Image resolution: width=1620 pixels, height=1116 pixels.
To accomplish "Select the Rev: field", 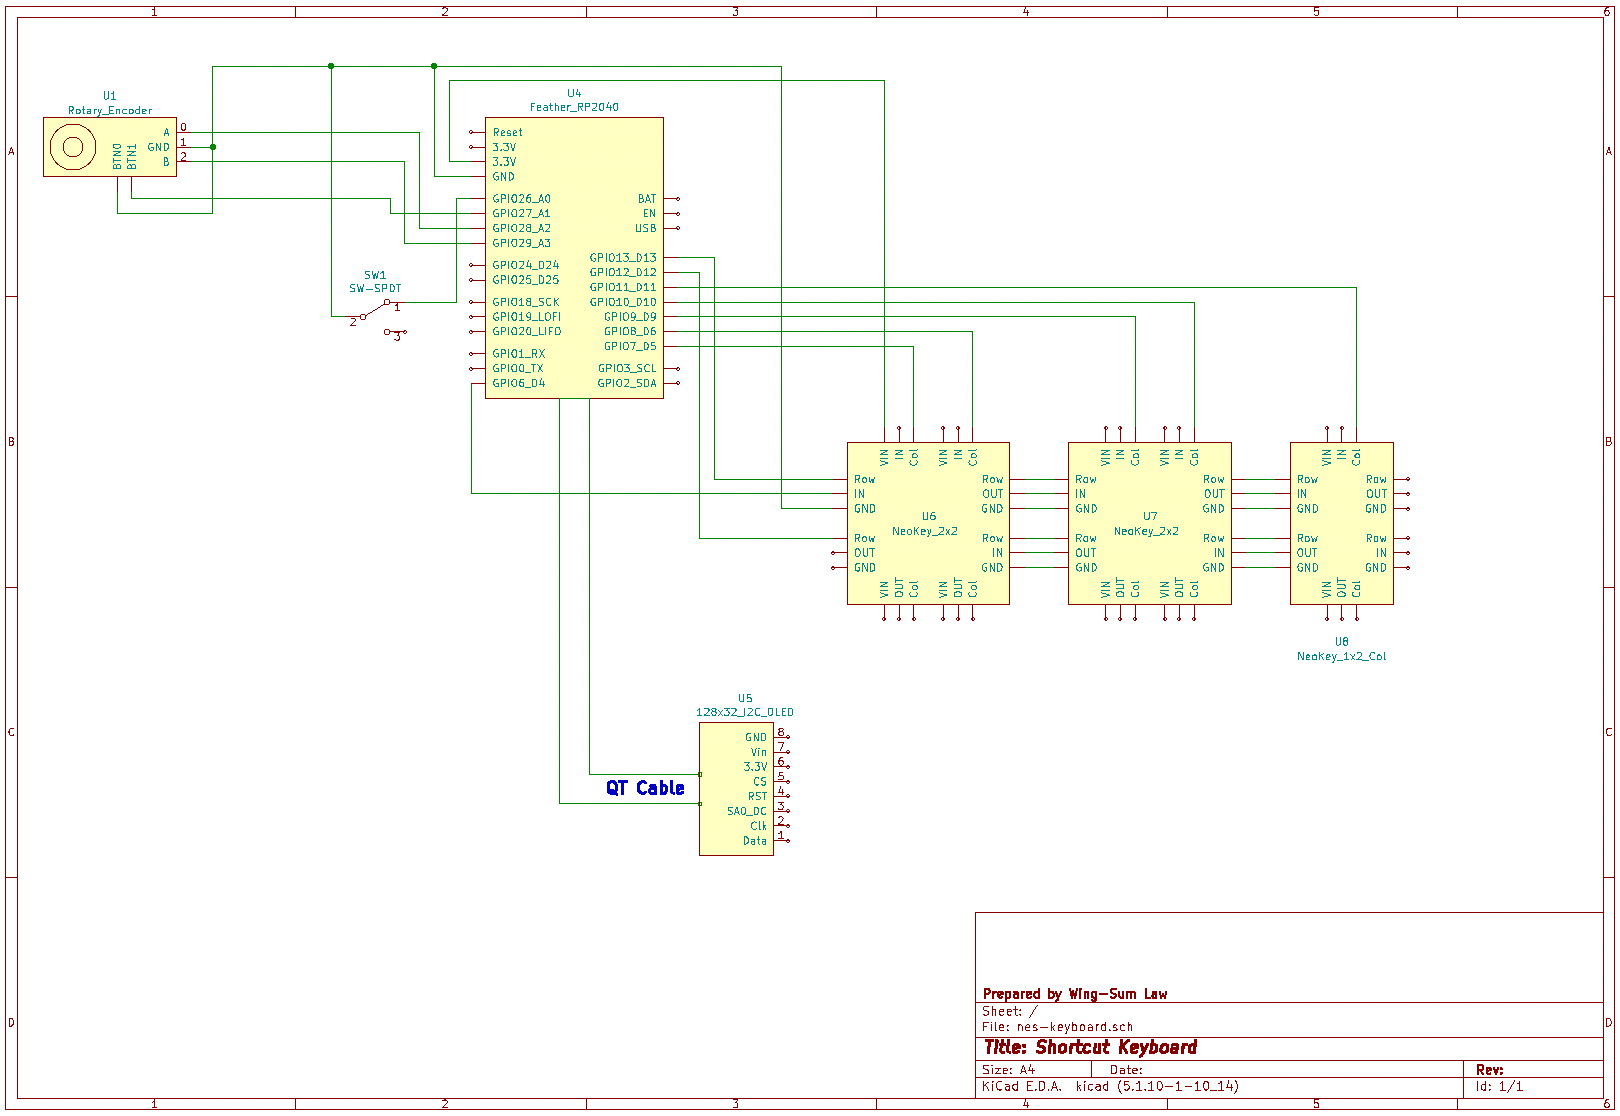I will click(x=1489, y=1070).
